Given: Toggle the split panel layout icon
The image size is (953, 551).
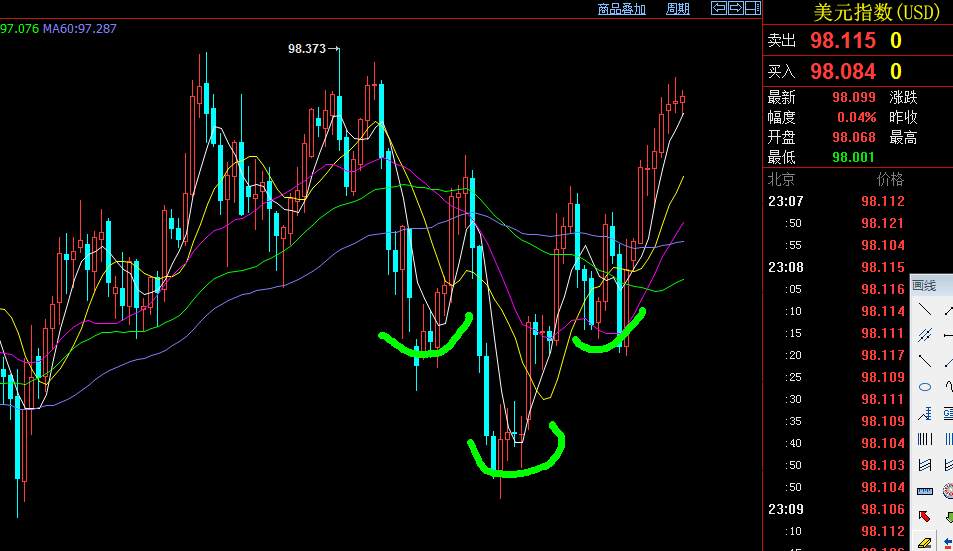Looking at the screenshot, I should coord(753,8).
